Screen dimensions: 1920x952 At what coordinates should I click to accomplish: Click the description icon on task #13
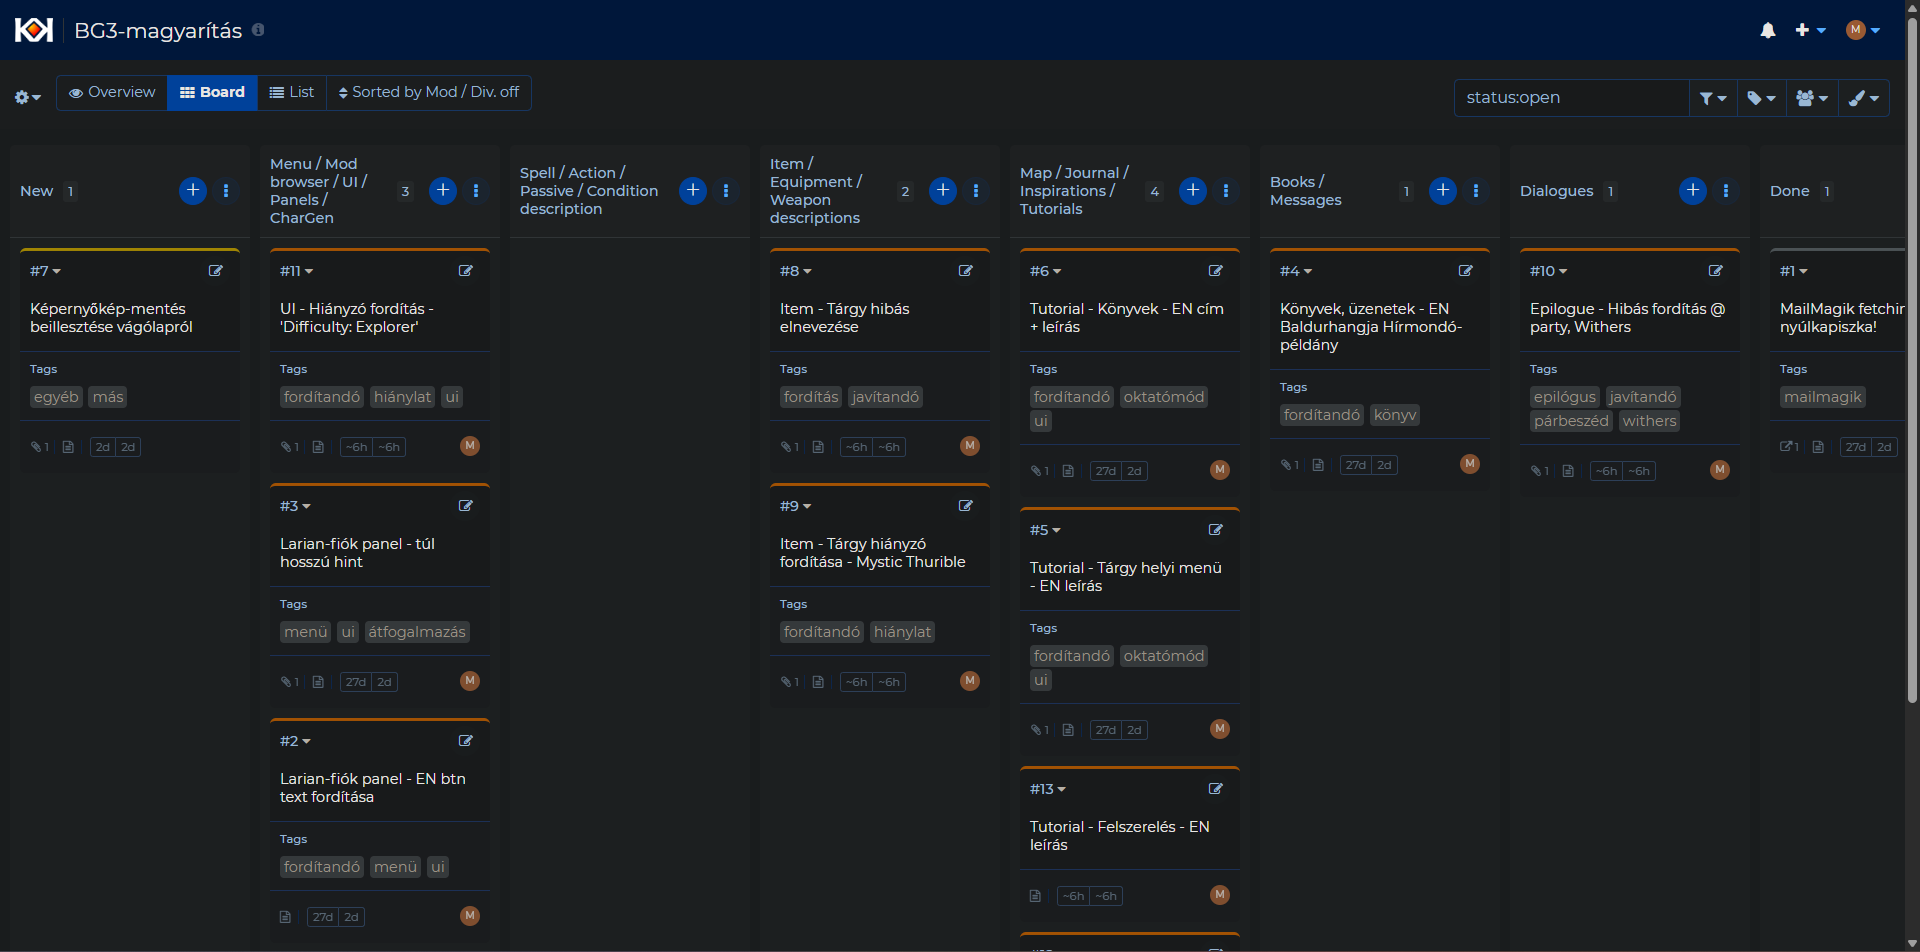click(1035, 896)
